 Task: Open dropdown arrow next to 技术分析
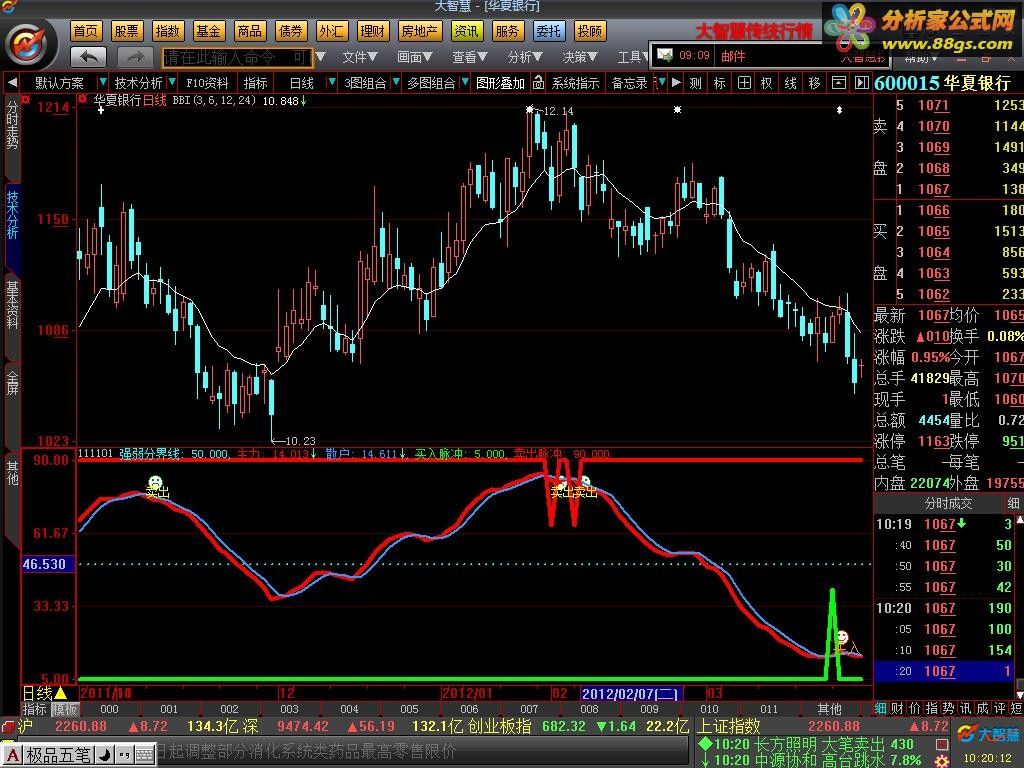pos(172,82)
